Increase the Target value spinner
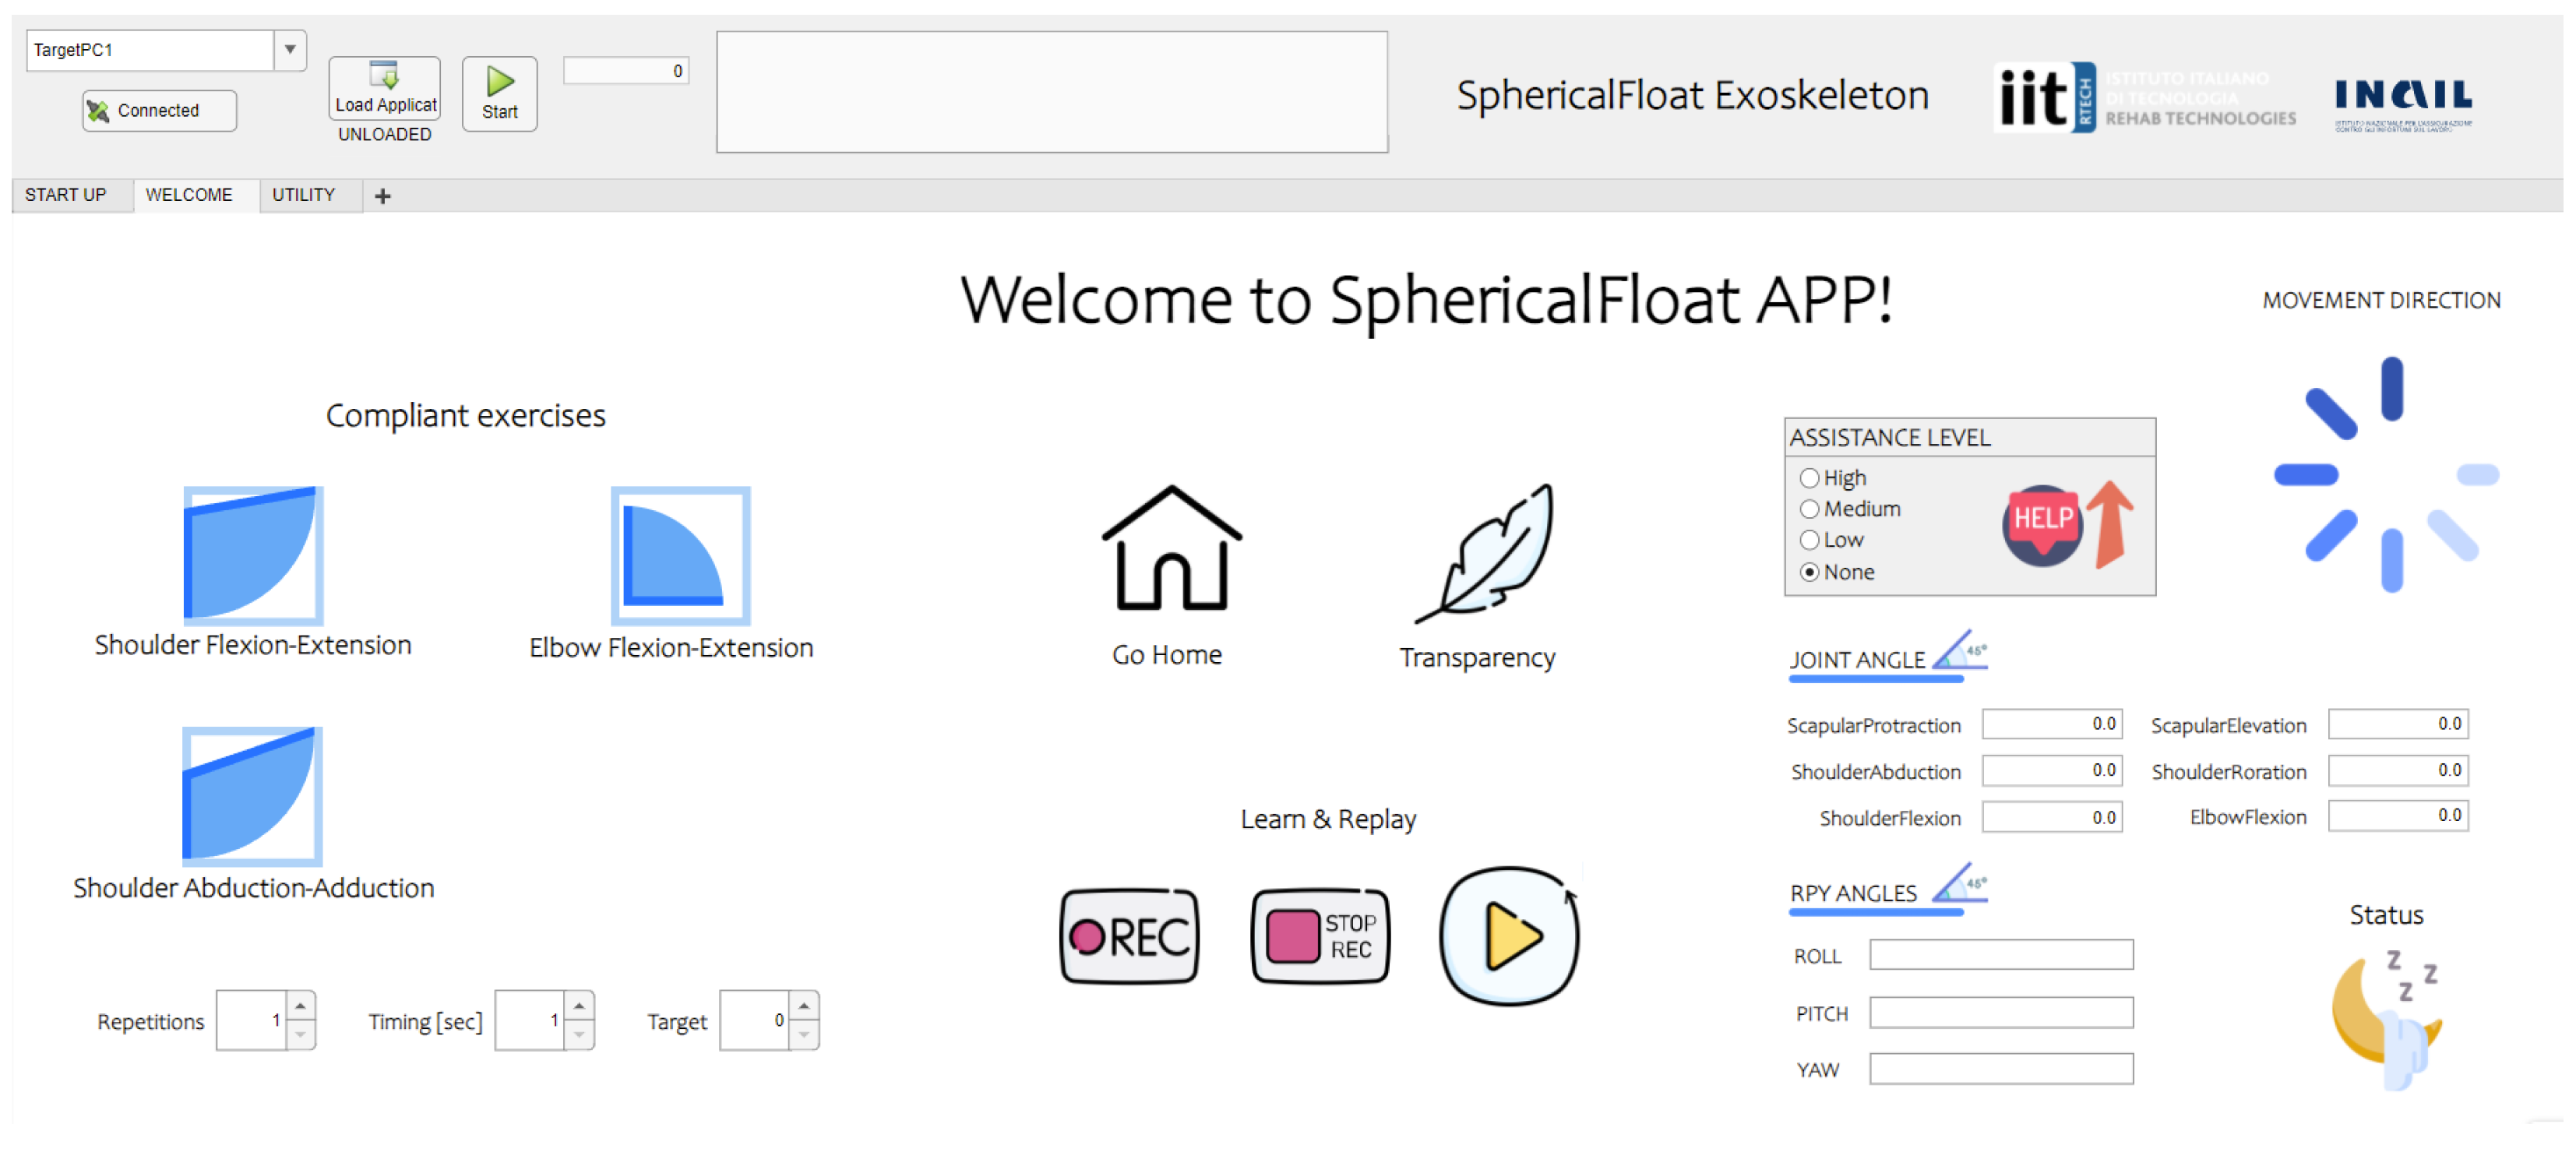 coord(804,1006)
